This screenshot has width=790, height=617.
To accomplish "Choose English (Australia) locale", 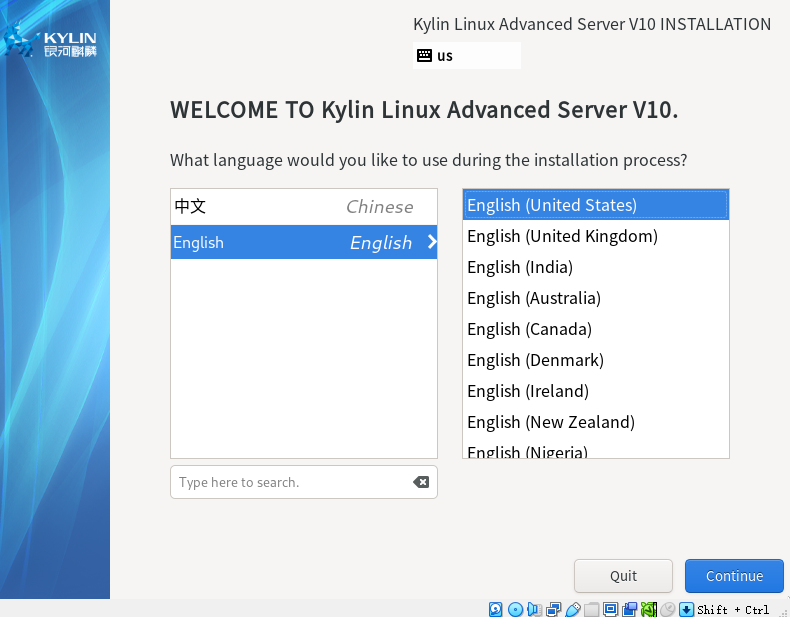I will click(596, 298).
